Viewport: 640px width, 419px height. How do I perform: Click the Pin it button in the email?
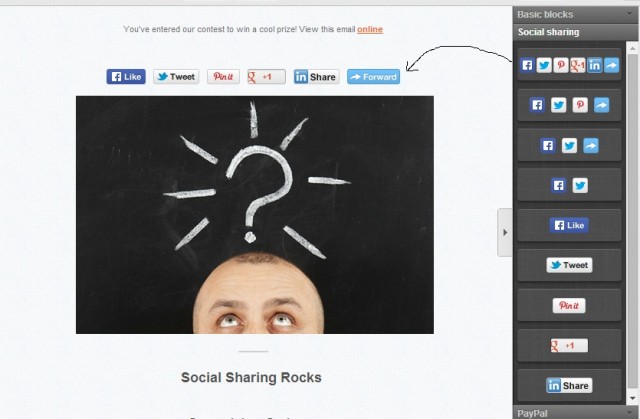[223, 77]
